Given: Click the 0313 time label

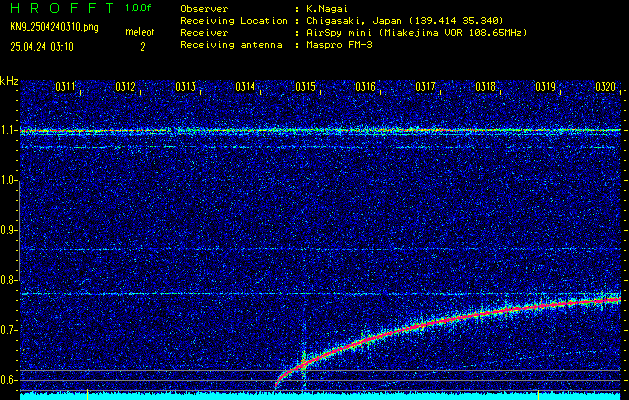Looking at the screenshot, I should tap(185, 86).
